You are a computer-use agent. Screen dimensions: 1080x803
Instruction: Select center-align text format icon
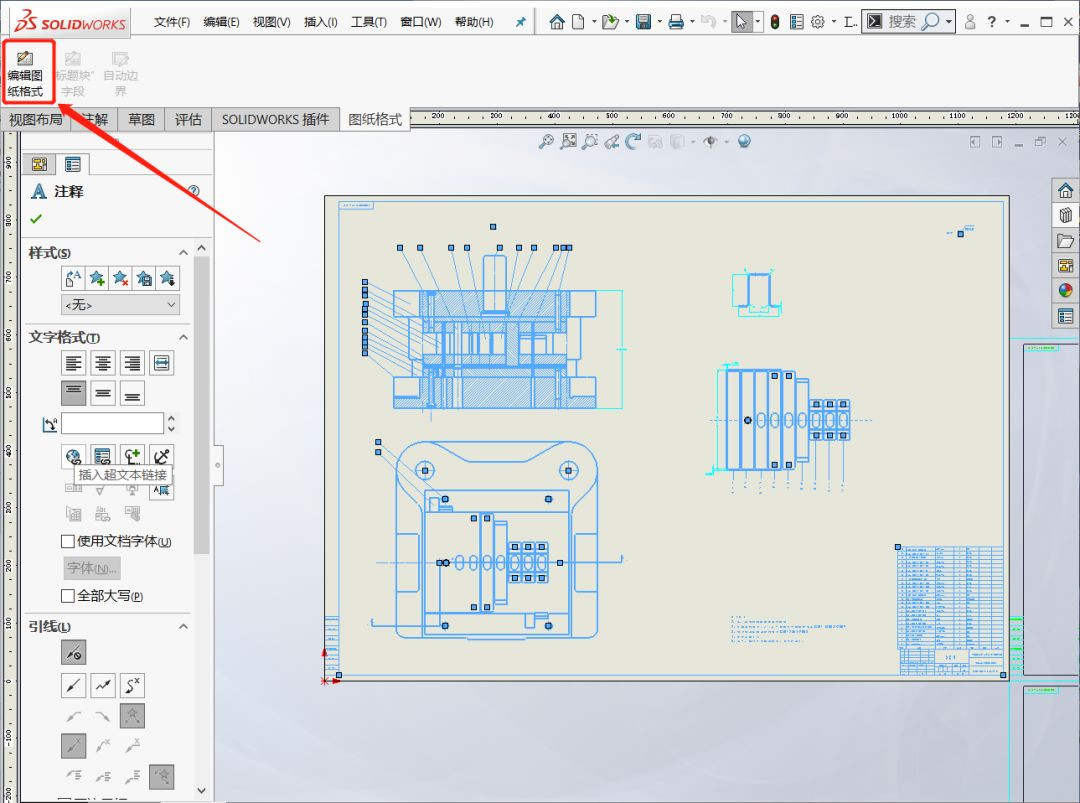click(103, 362)
